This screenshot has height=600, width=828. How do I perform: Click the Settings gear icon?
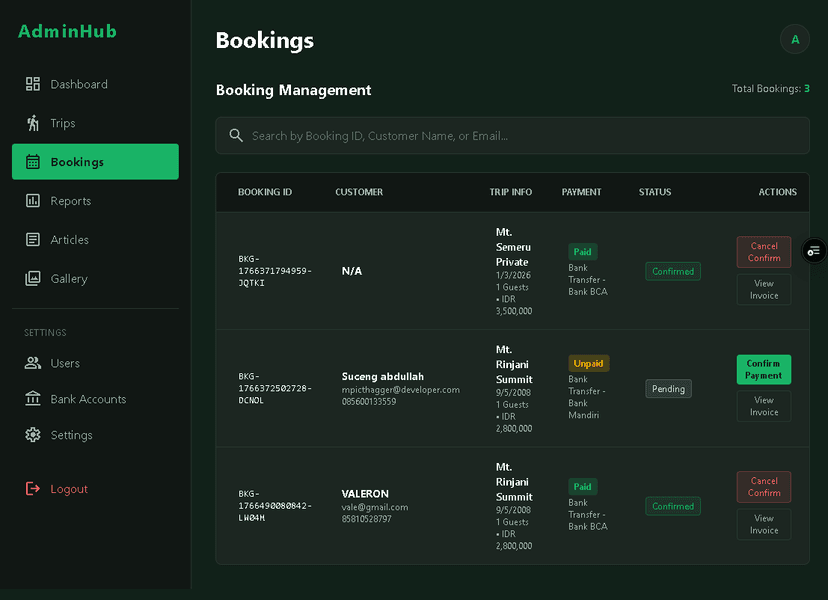coord(33,435)
